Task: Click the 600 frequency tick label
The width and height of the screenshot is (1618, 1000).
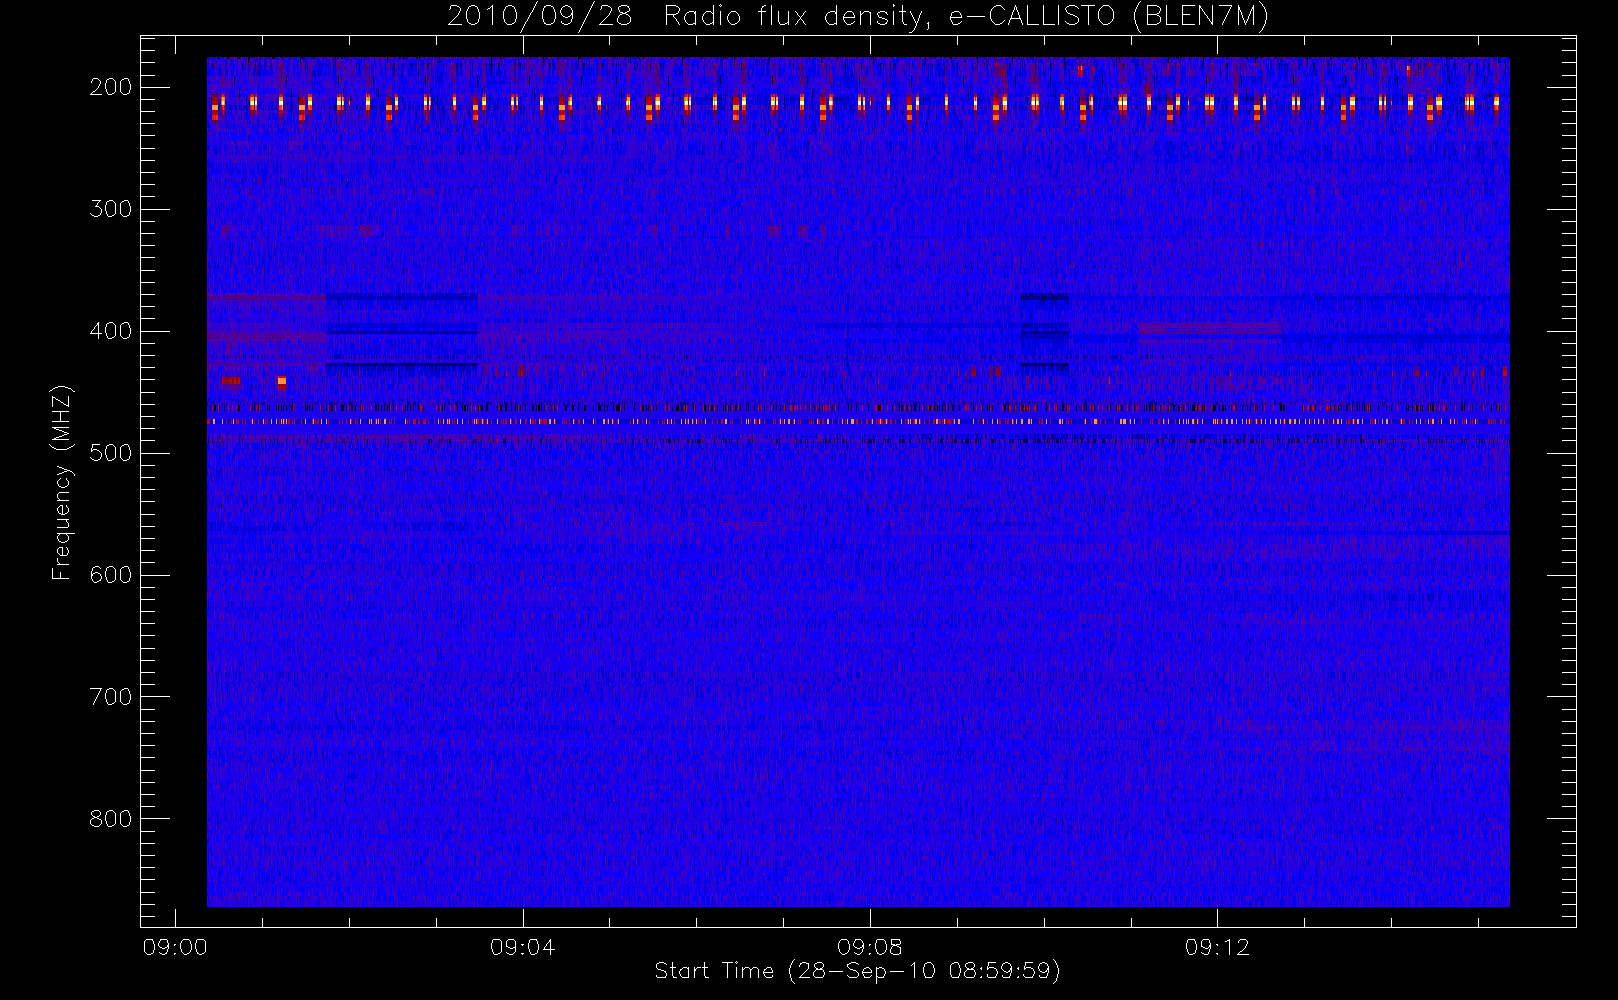Action: click(x=111, y=575)
